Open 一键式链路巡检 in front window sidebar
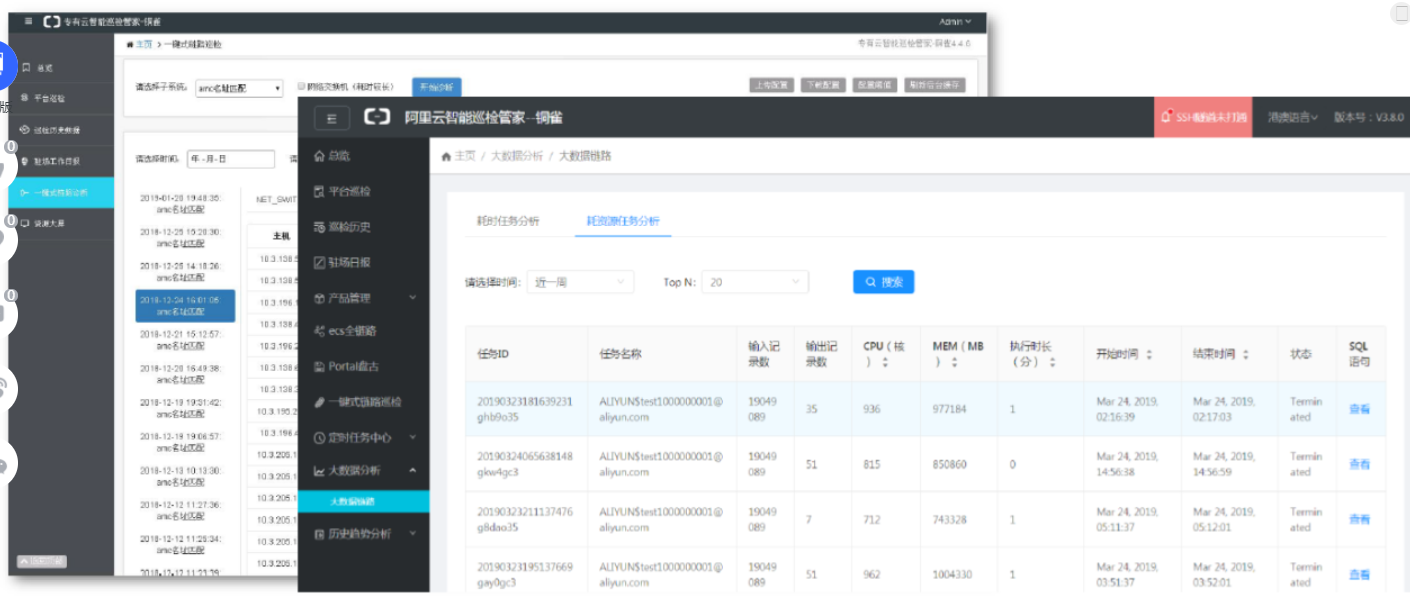 pos(357,401)
